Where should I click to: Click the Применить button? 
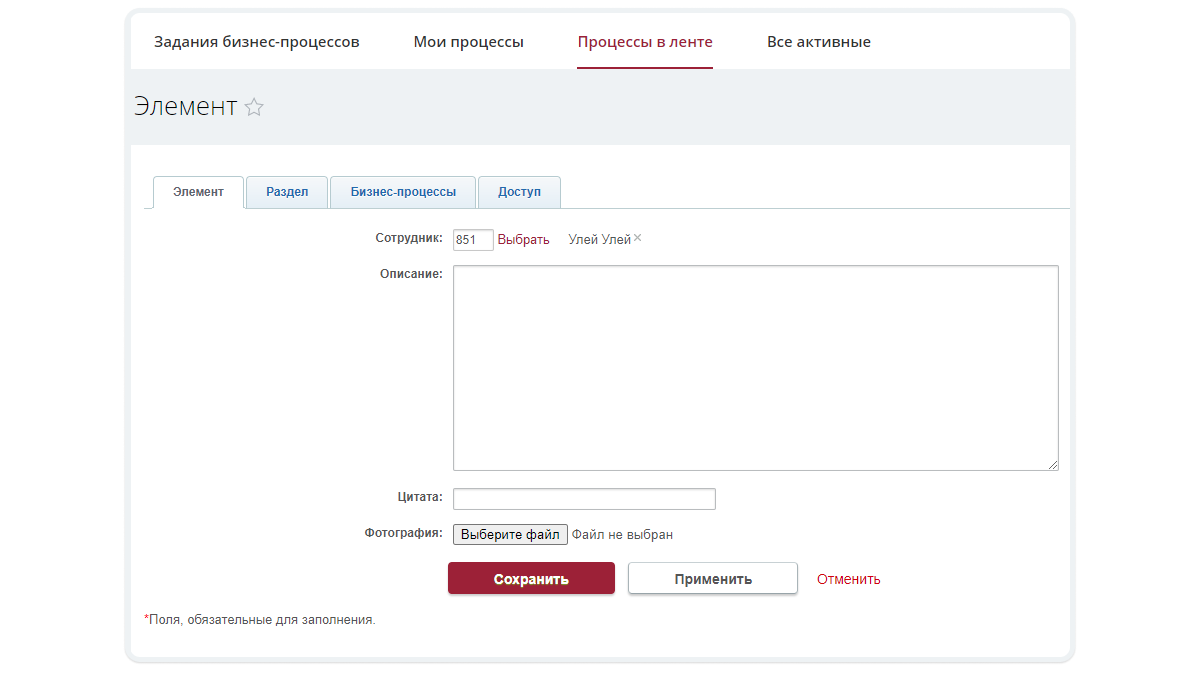[713, 578]
